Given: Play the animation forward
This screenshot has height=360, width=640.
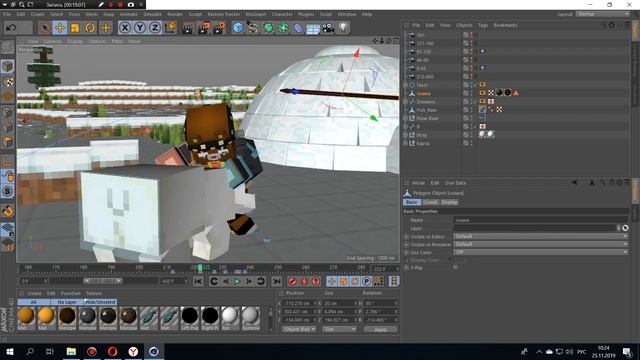Looking at the screenshot, I should pyautogui.click(x=237, y=281).
